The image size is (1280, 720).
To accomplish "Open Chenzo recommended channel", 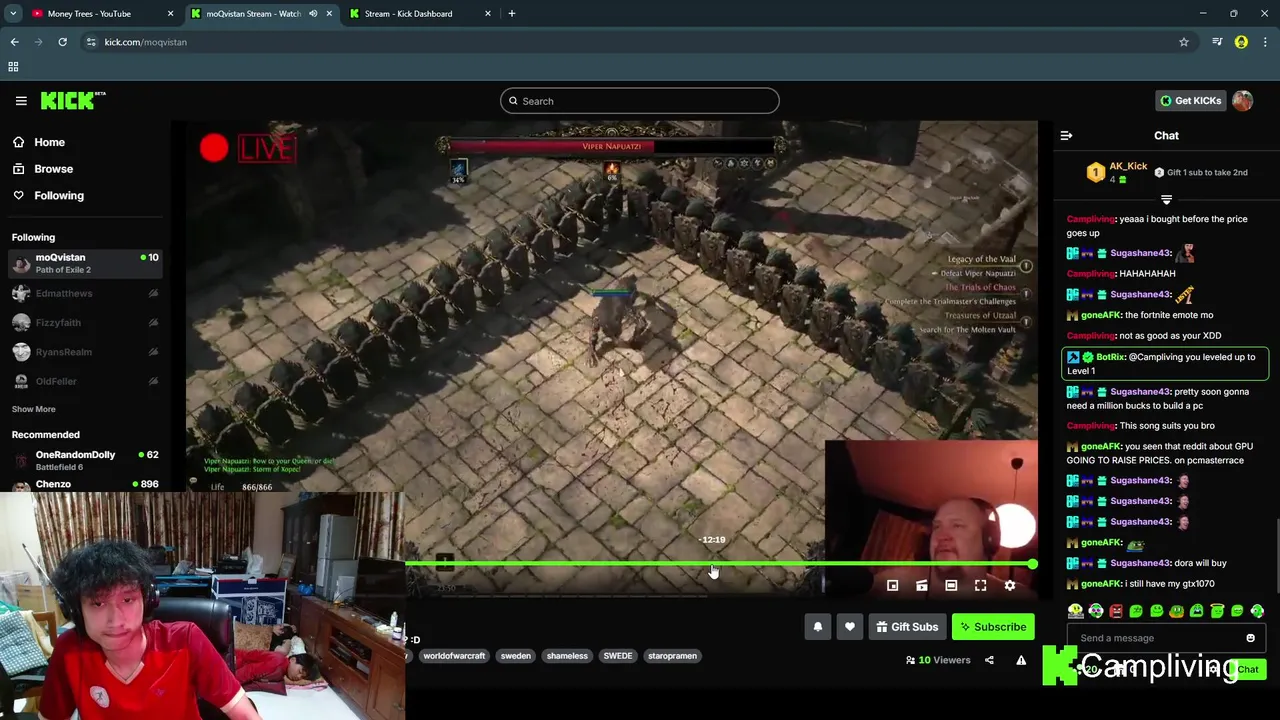I will click(x=85, y=484).
